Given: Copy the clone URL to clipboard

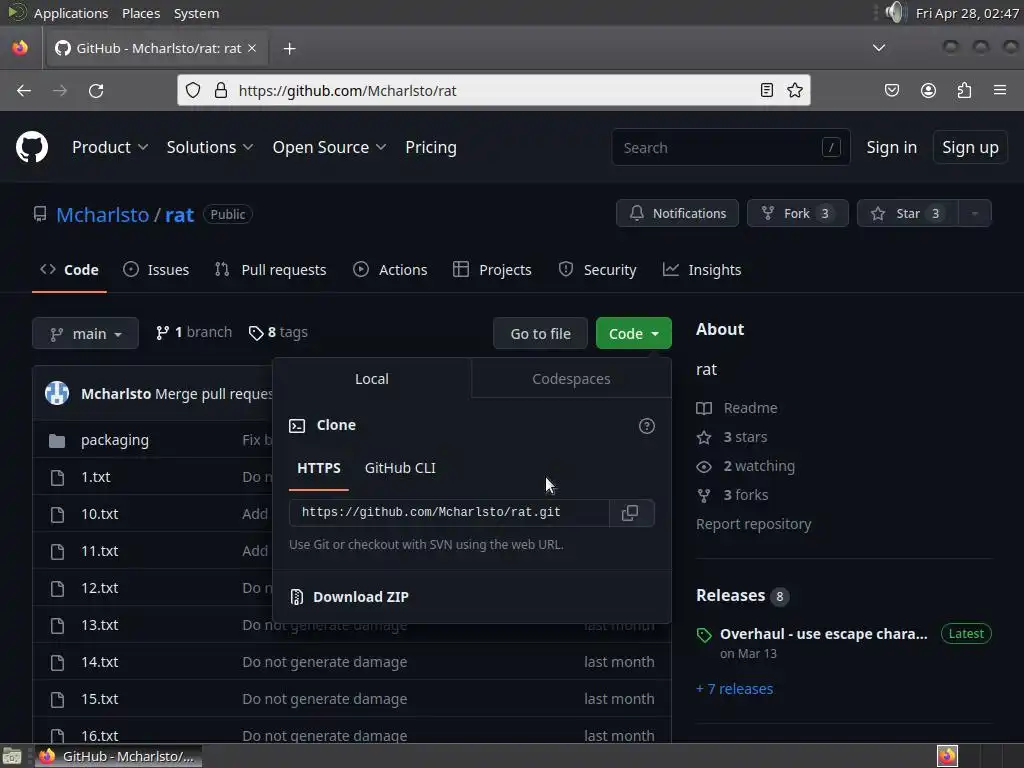Looking at the screenshot, I should pyautogui.click(x=630, y=513).
